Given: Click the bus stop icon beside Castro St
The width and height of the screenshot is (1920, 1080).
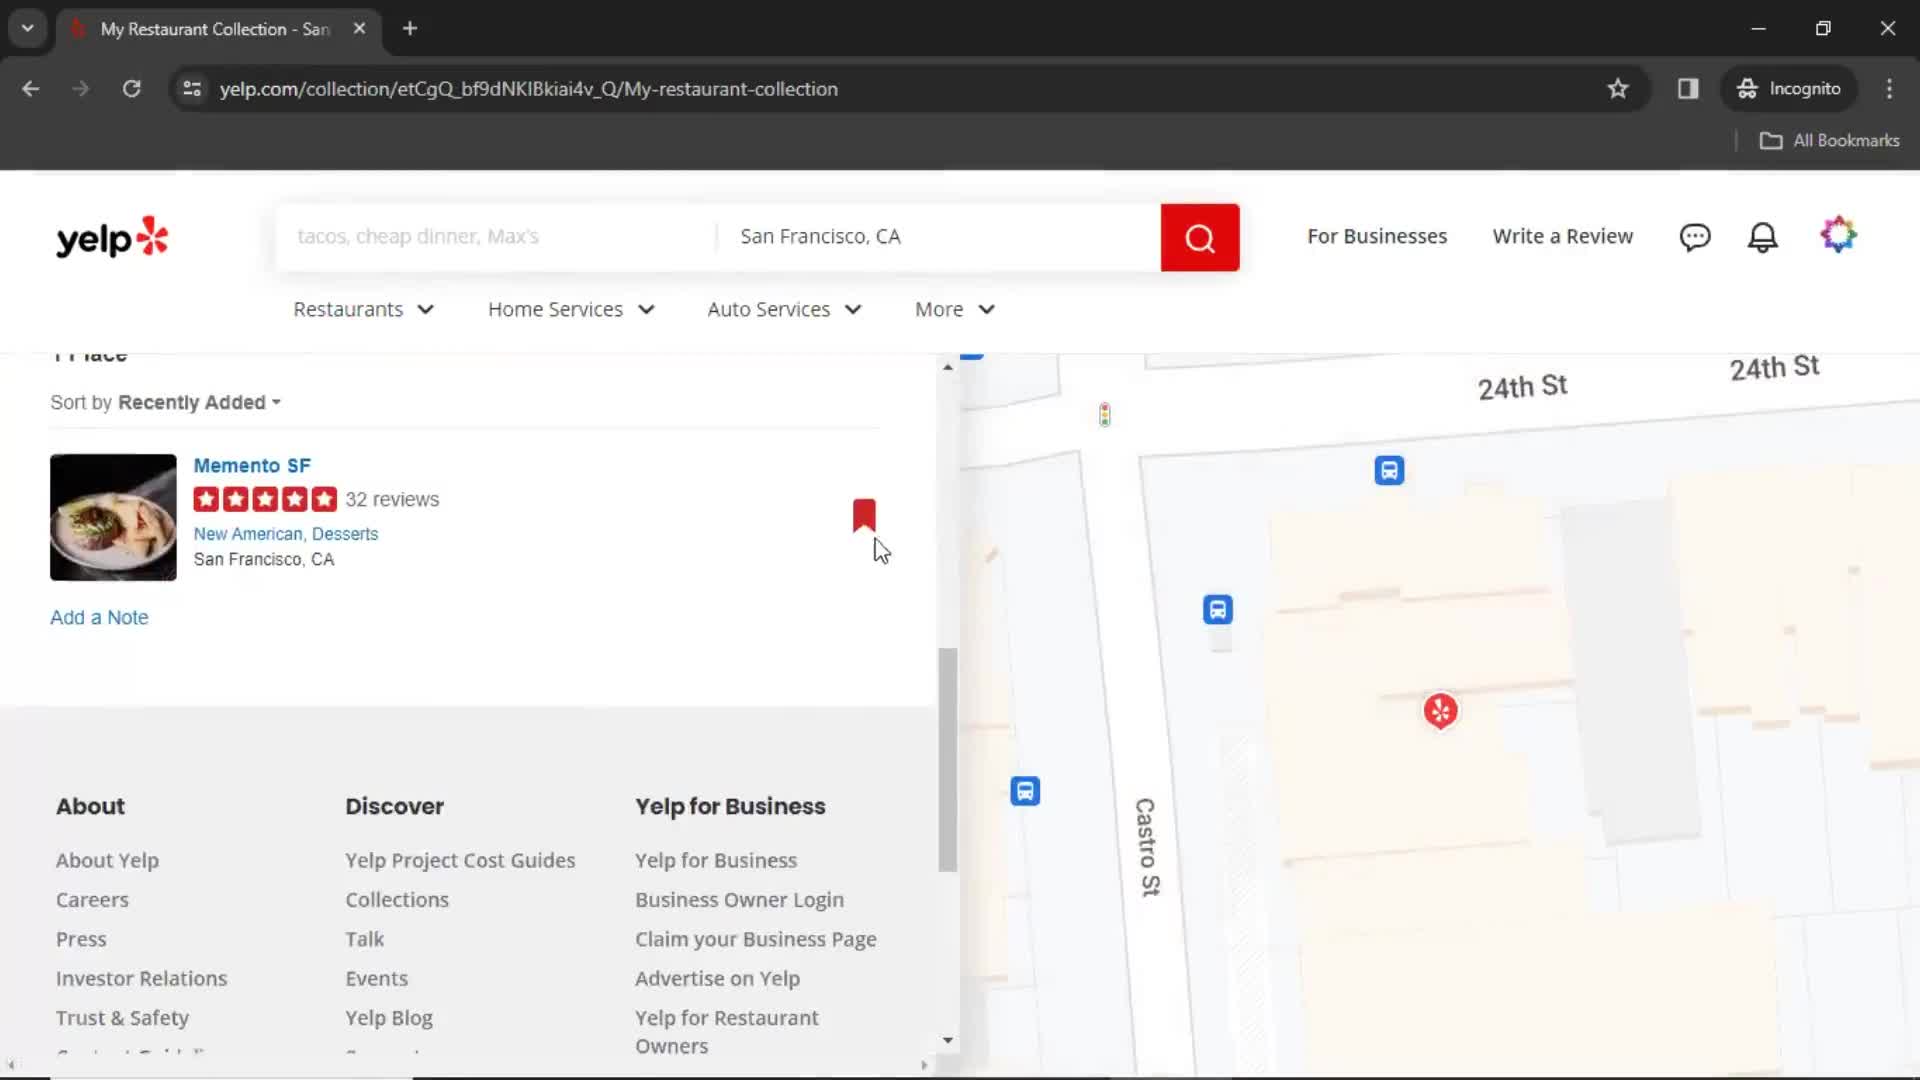Looking at the screenshot, I should click(x=1217, y=609).
